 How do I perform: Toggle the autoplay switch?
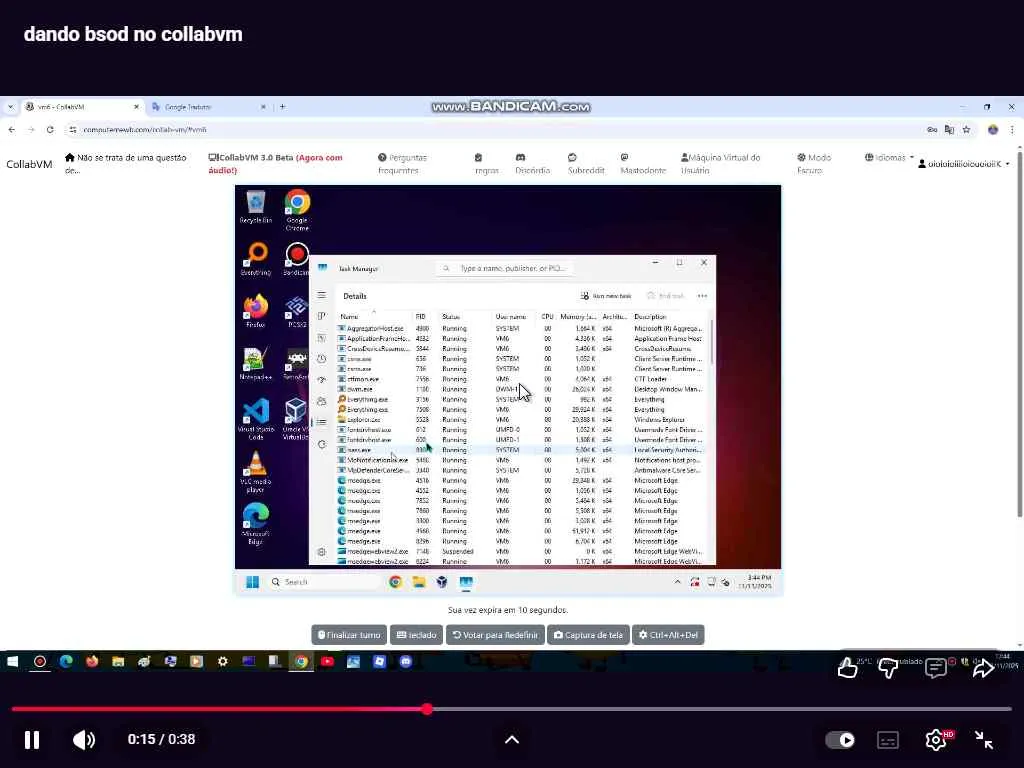(840, 739)
